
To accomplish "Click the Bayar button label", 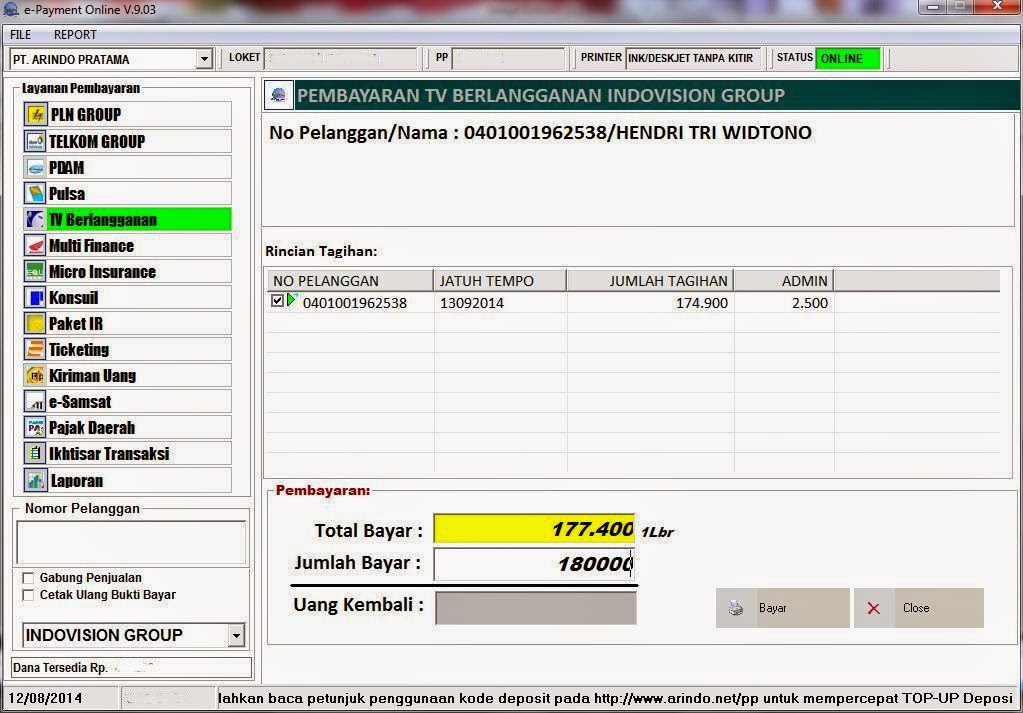I will pos(772,608).
